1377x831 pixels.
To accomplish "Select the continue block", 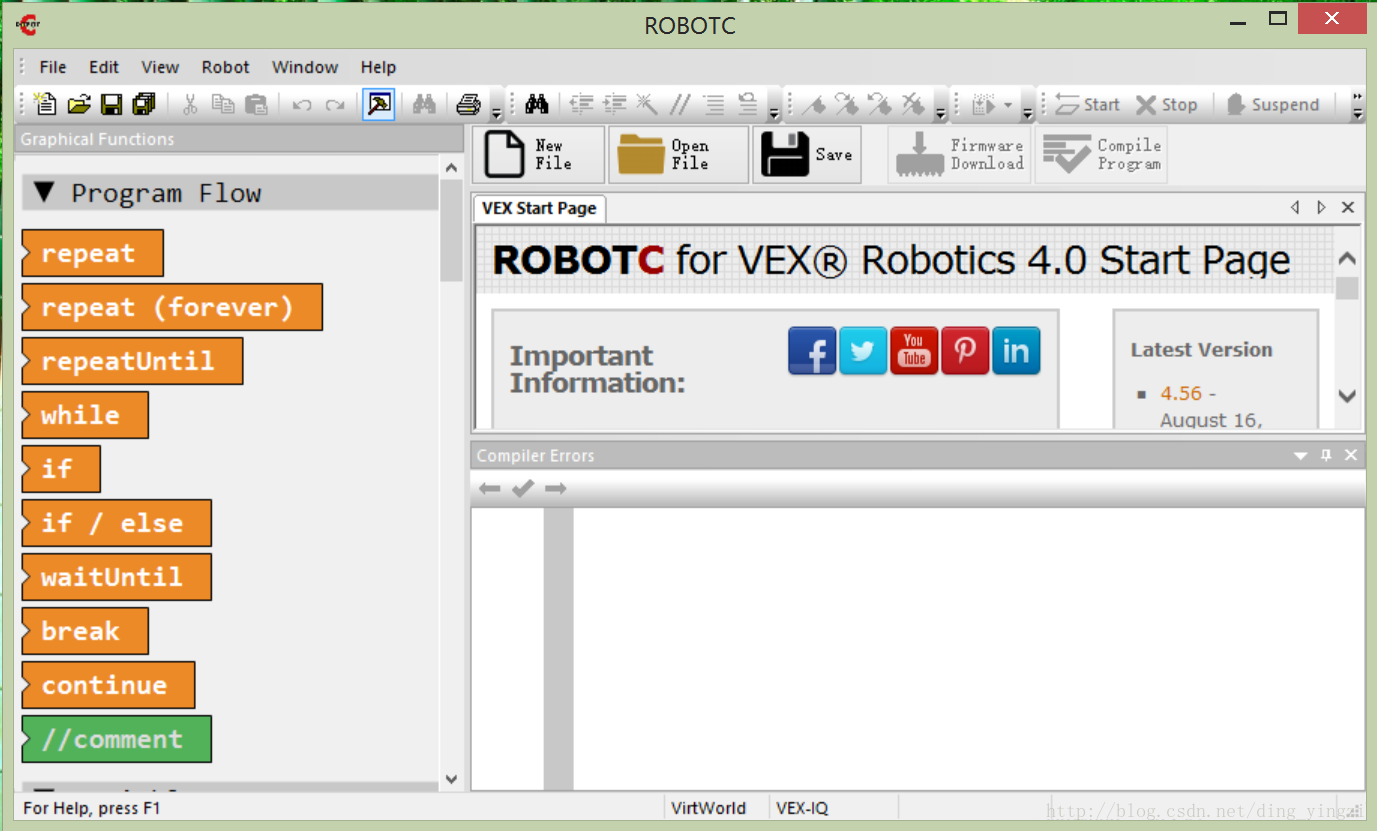I will tap(108, 685).
